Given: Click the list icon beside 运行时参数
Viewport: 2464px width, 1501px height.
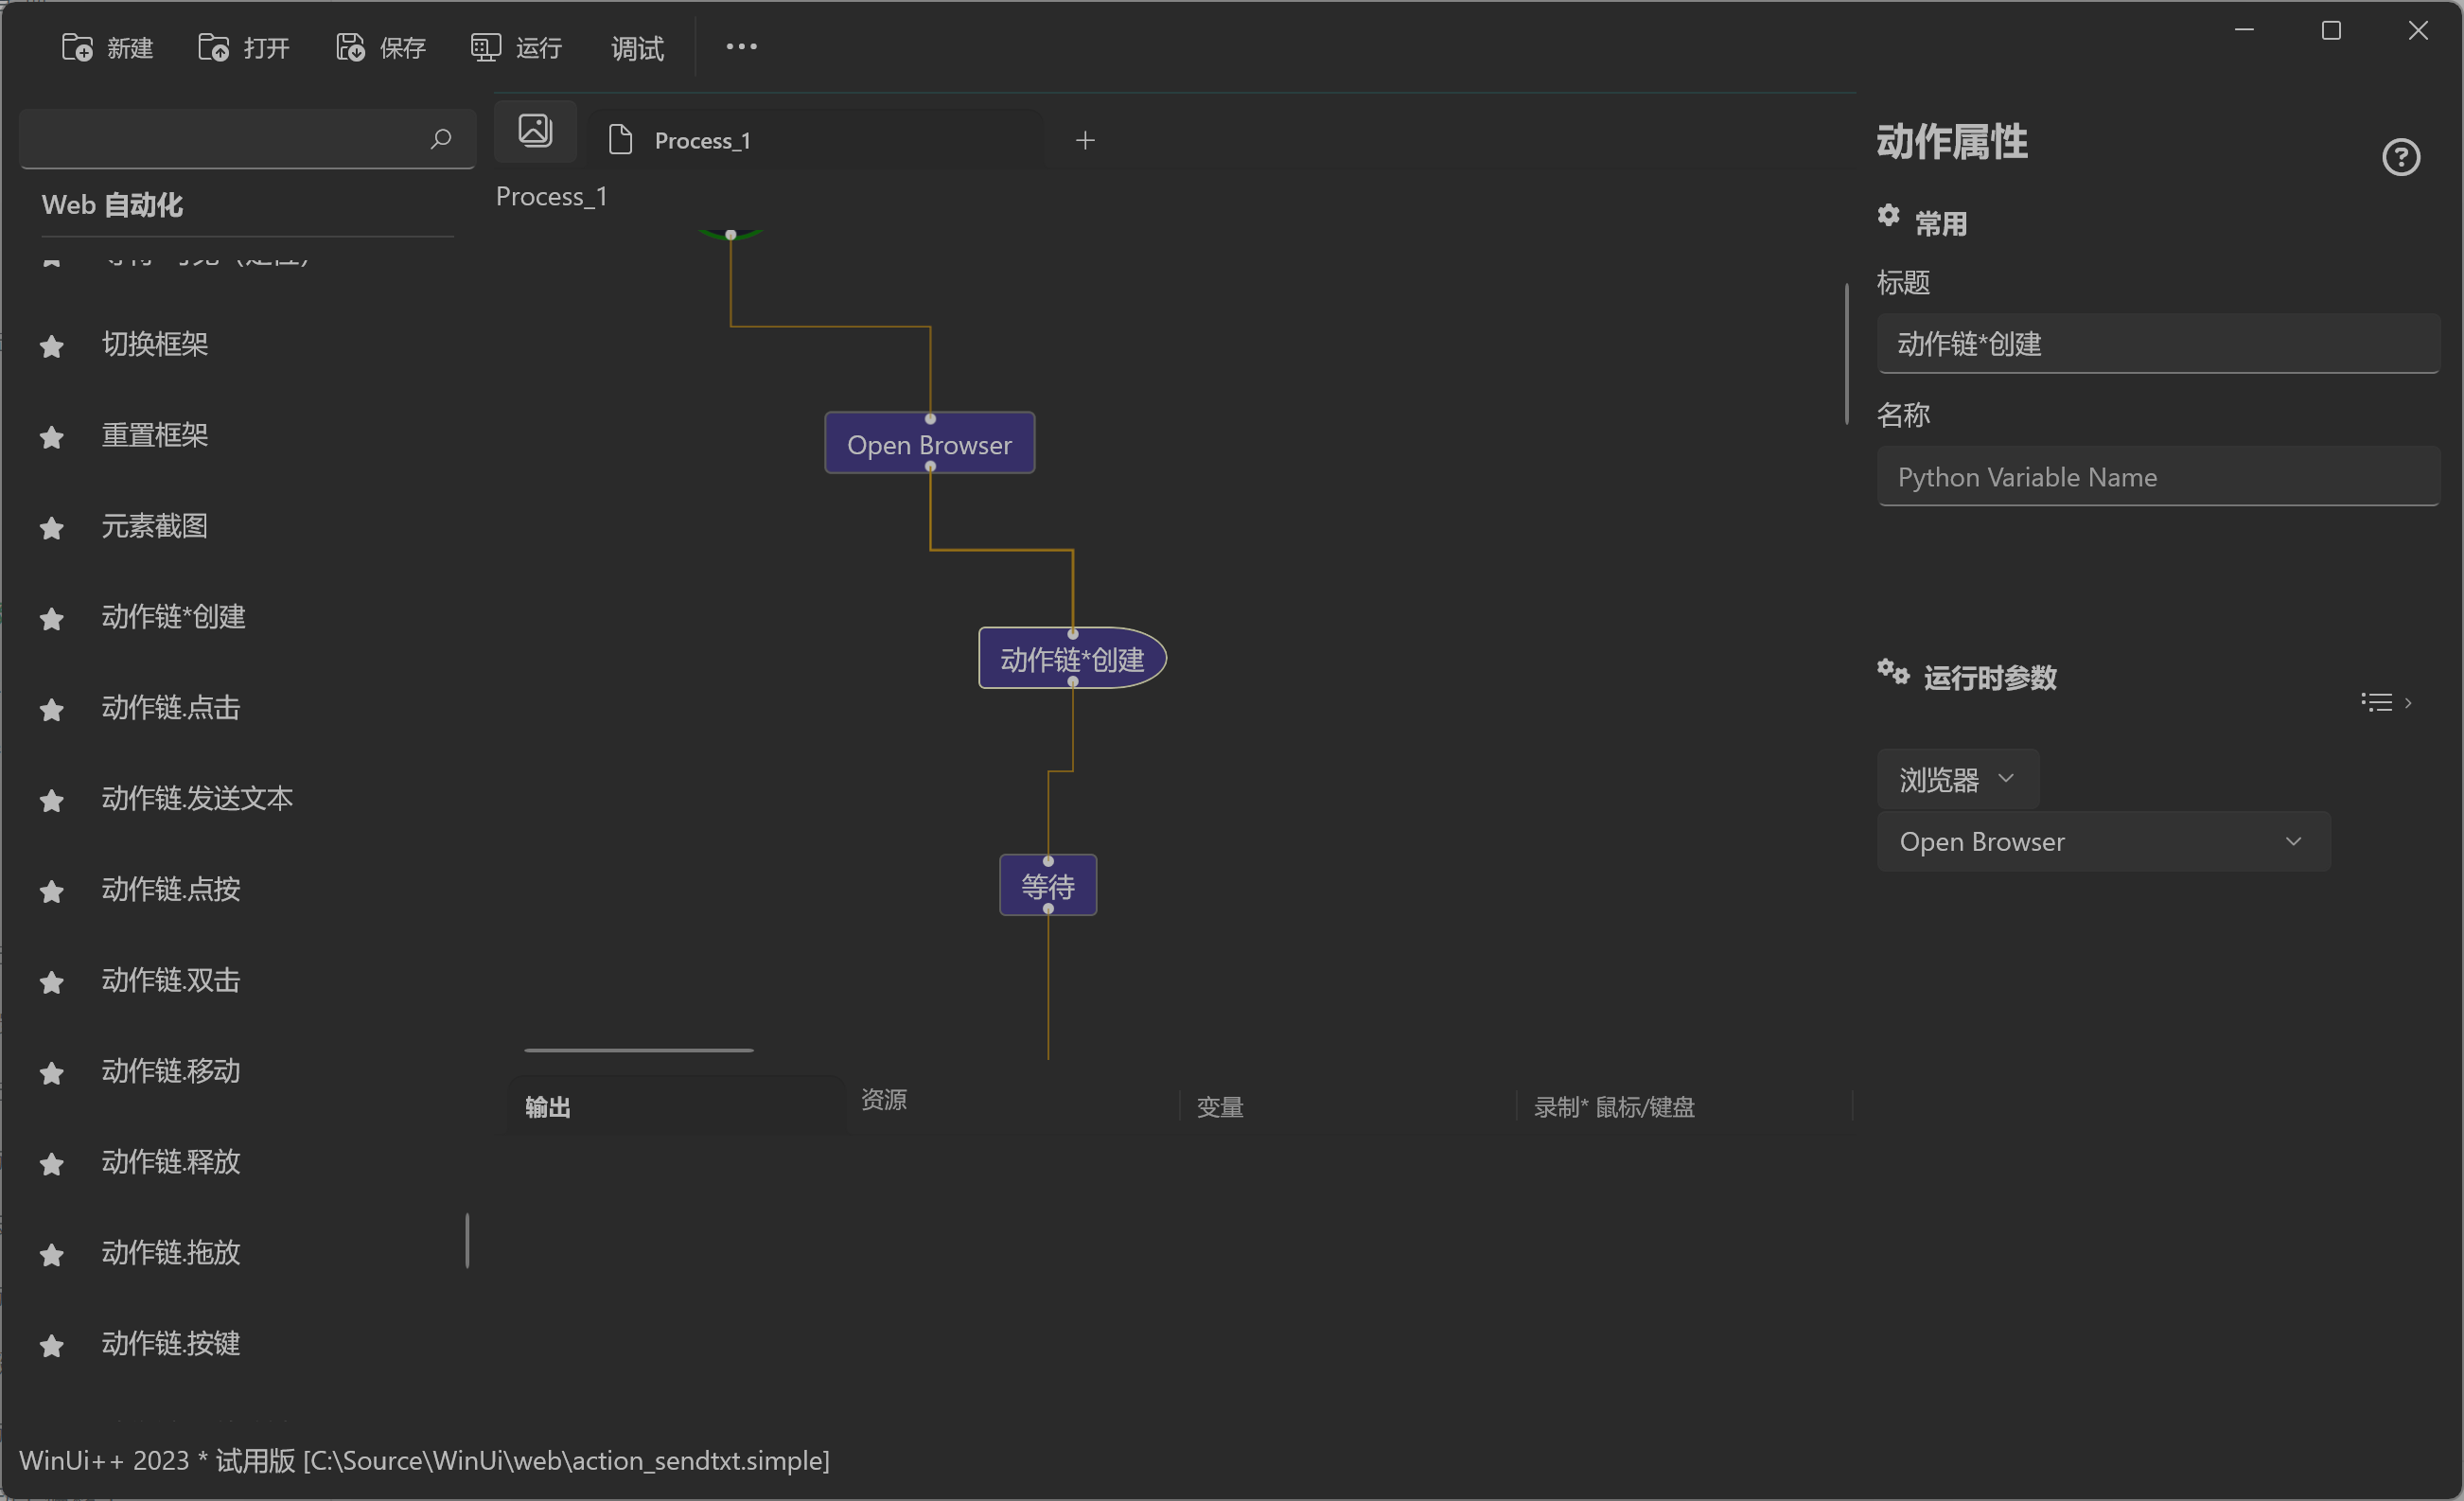Looking at the screenshot, I should click(2376, 701).
